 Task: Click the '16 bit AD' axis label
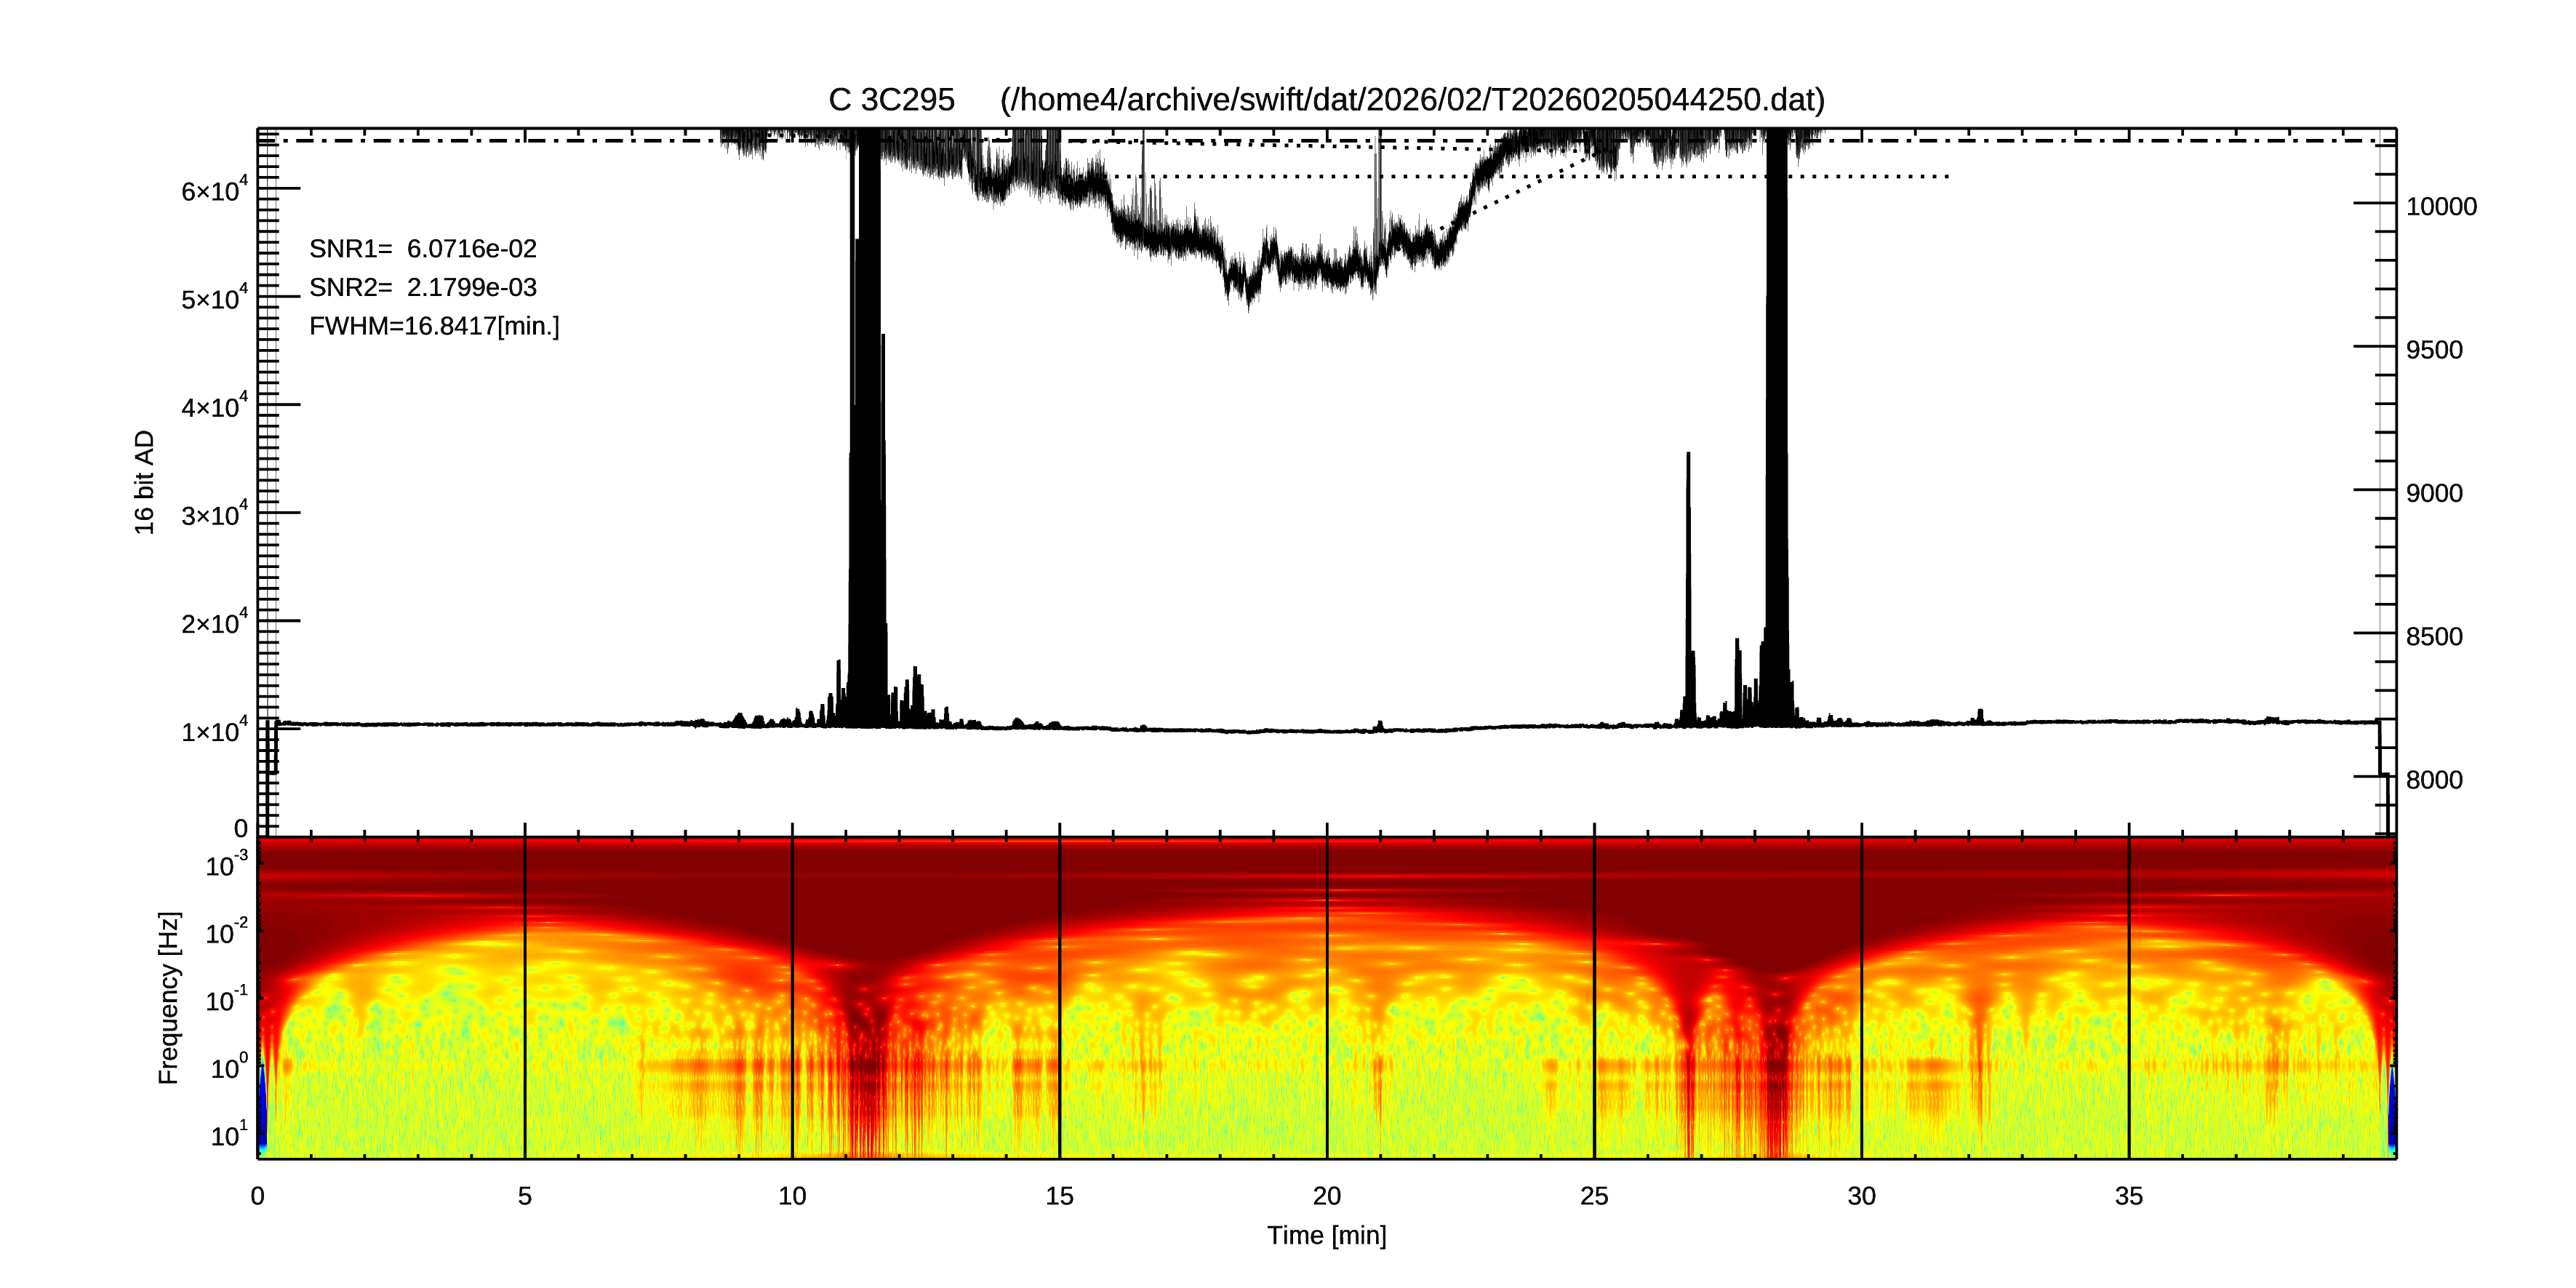pos(145,482)
